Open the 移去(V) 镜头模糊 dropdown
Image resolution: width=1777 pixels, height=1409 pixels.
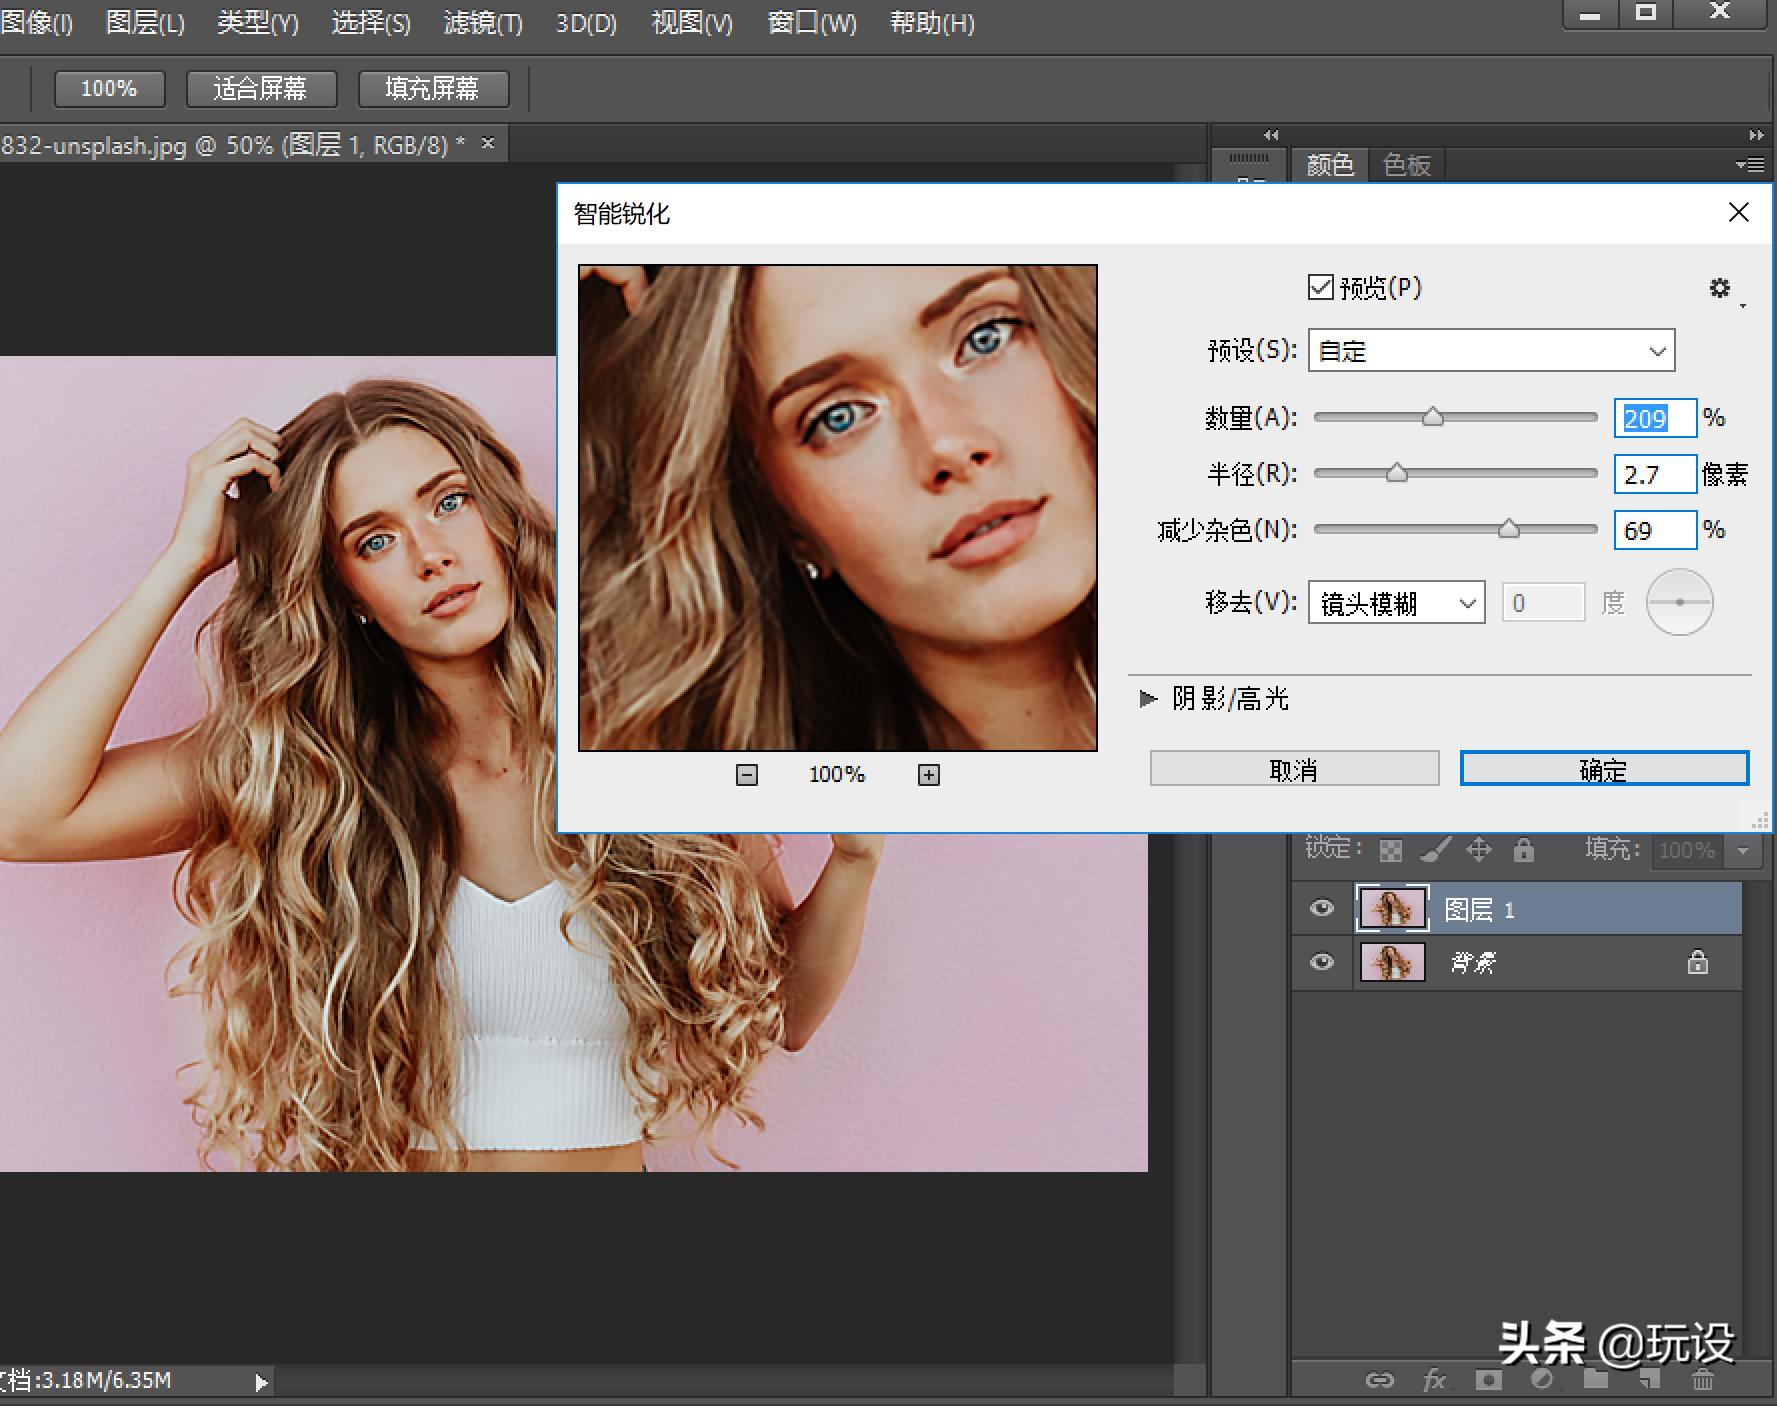click(x=1396, y=603)
